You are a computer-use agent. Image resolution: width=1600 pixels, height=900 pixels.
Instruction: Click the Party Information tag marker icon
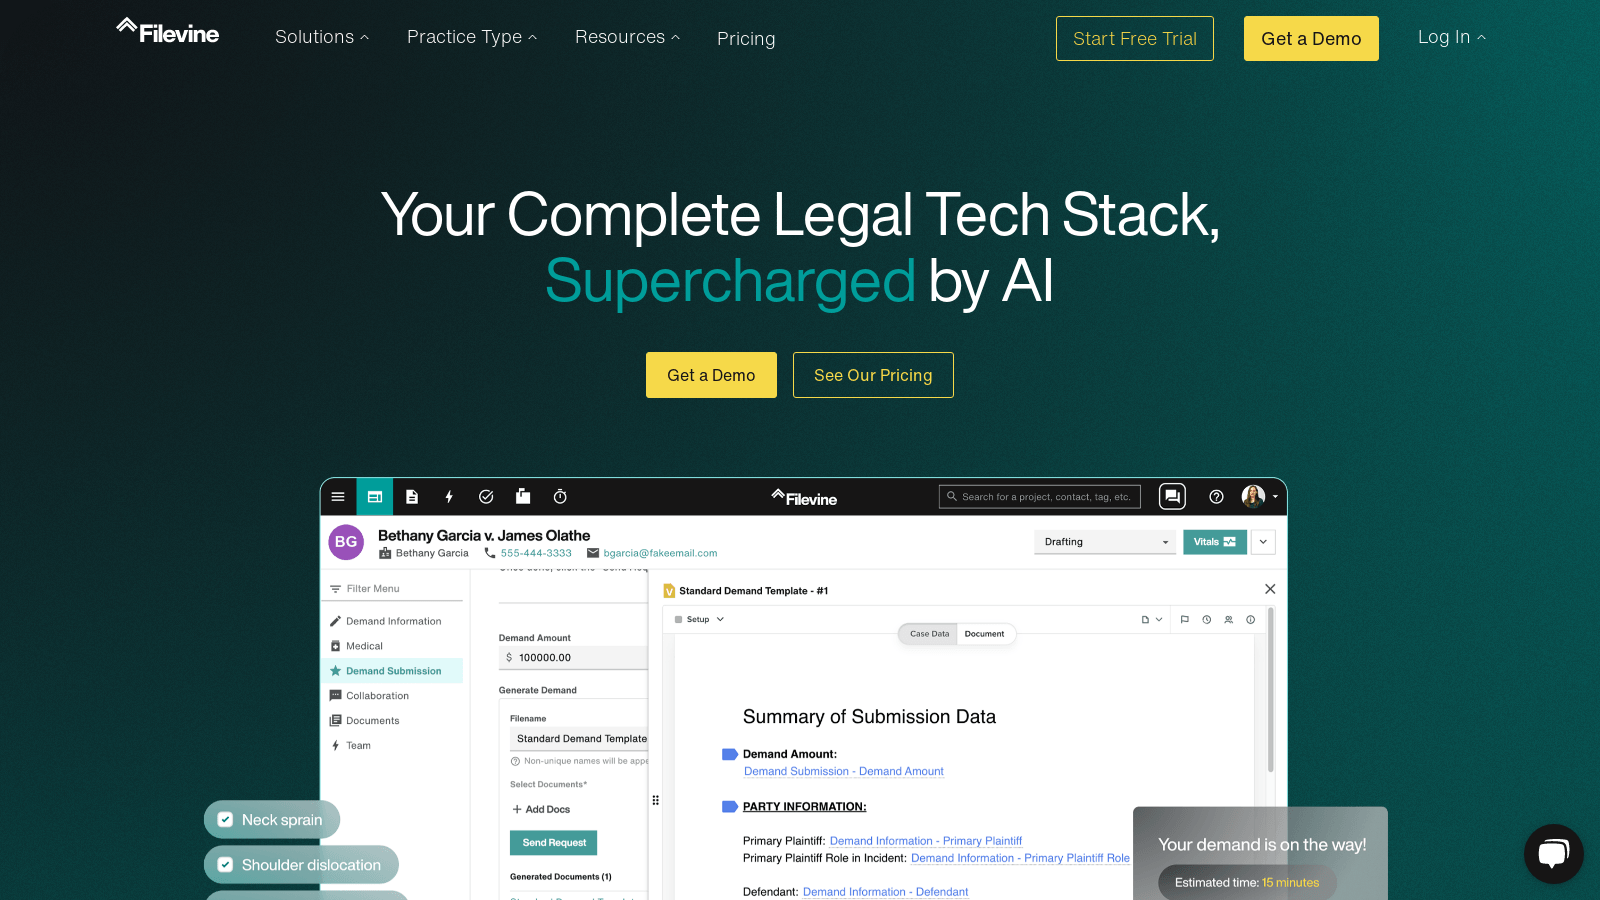730,806
